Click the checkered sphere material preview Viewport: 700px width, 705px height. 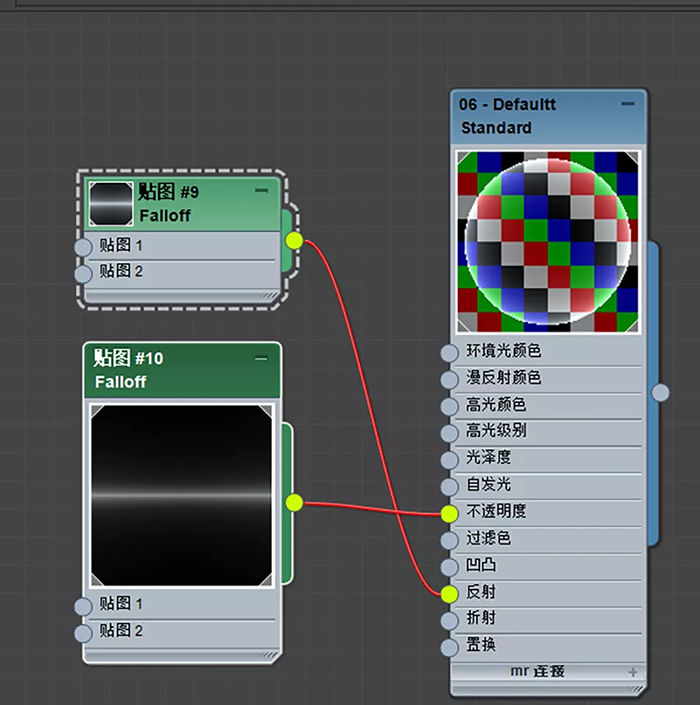[x=548, y=241]
